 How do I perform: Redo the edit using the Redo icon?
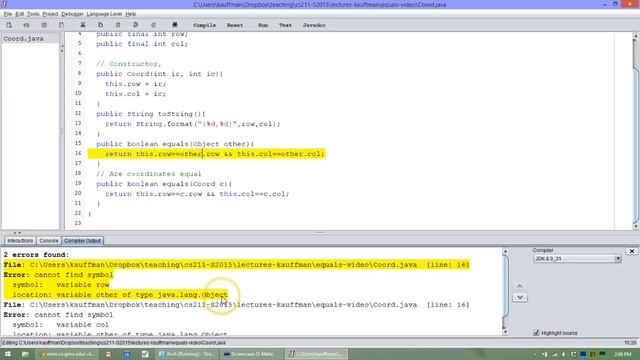click(x=153, y=25)
